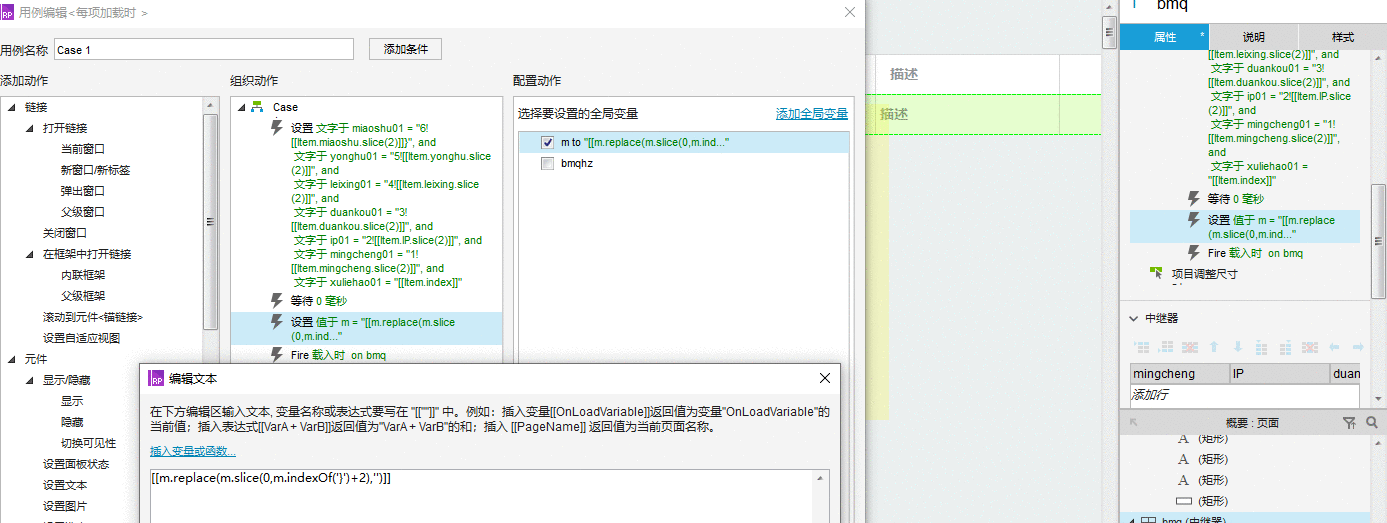Check the bmqhz global variable
The height and width of the screenshot is (523, 1387).
pos(547,164)
